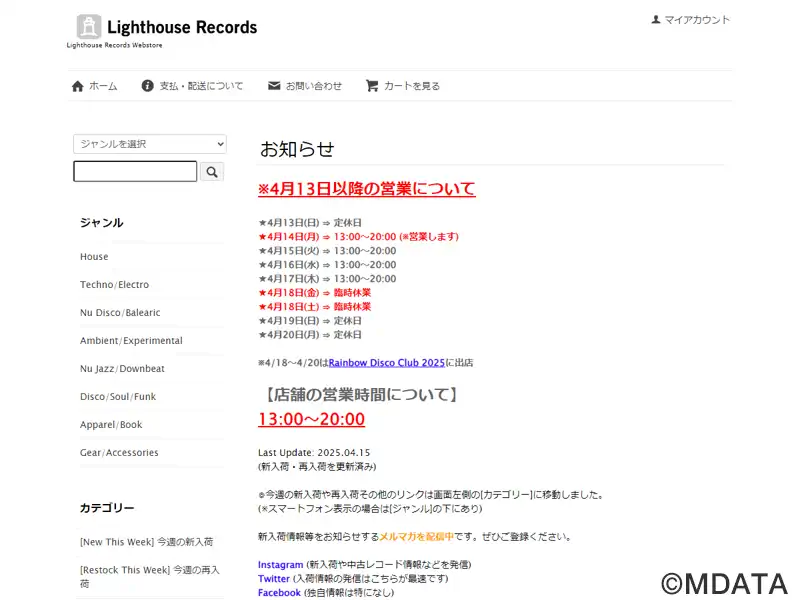The height and width of the screenshot is (600, 800).
Task: Click the メルマガを配信中 newsletter link
Action: tap(416, 537)
